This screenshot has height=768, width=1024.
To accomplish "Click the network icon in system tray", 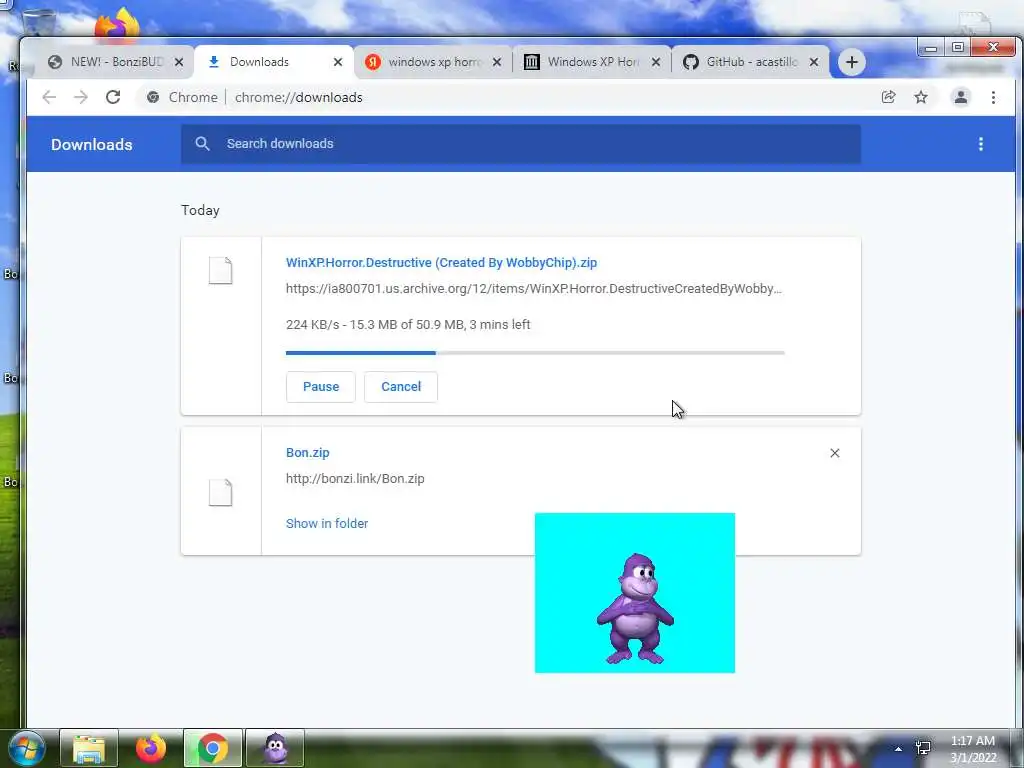I will [x=923, y=748].
